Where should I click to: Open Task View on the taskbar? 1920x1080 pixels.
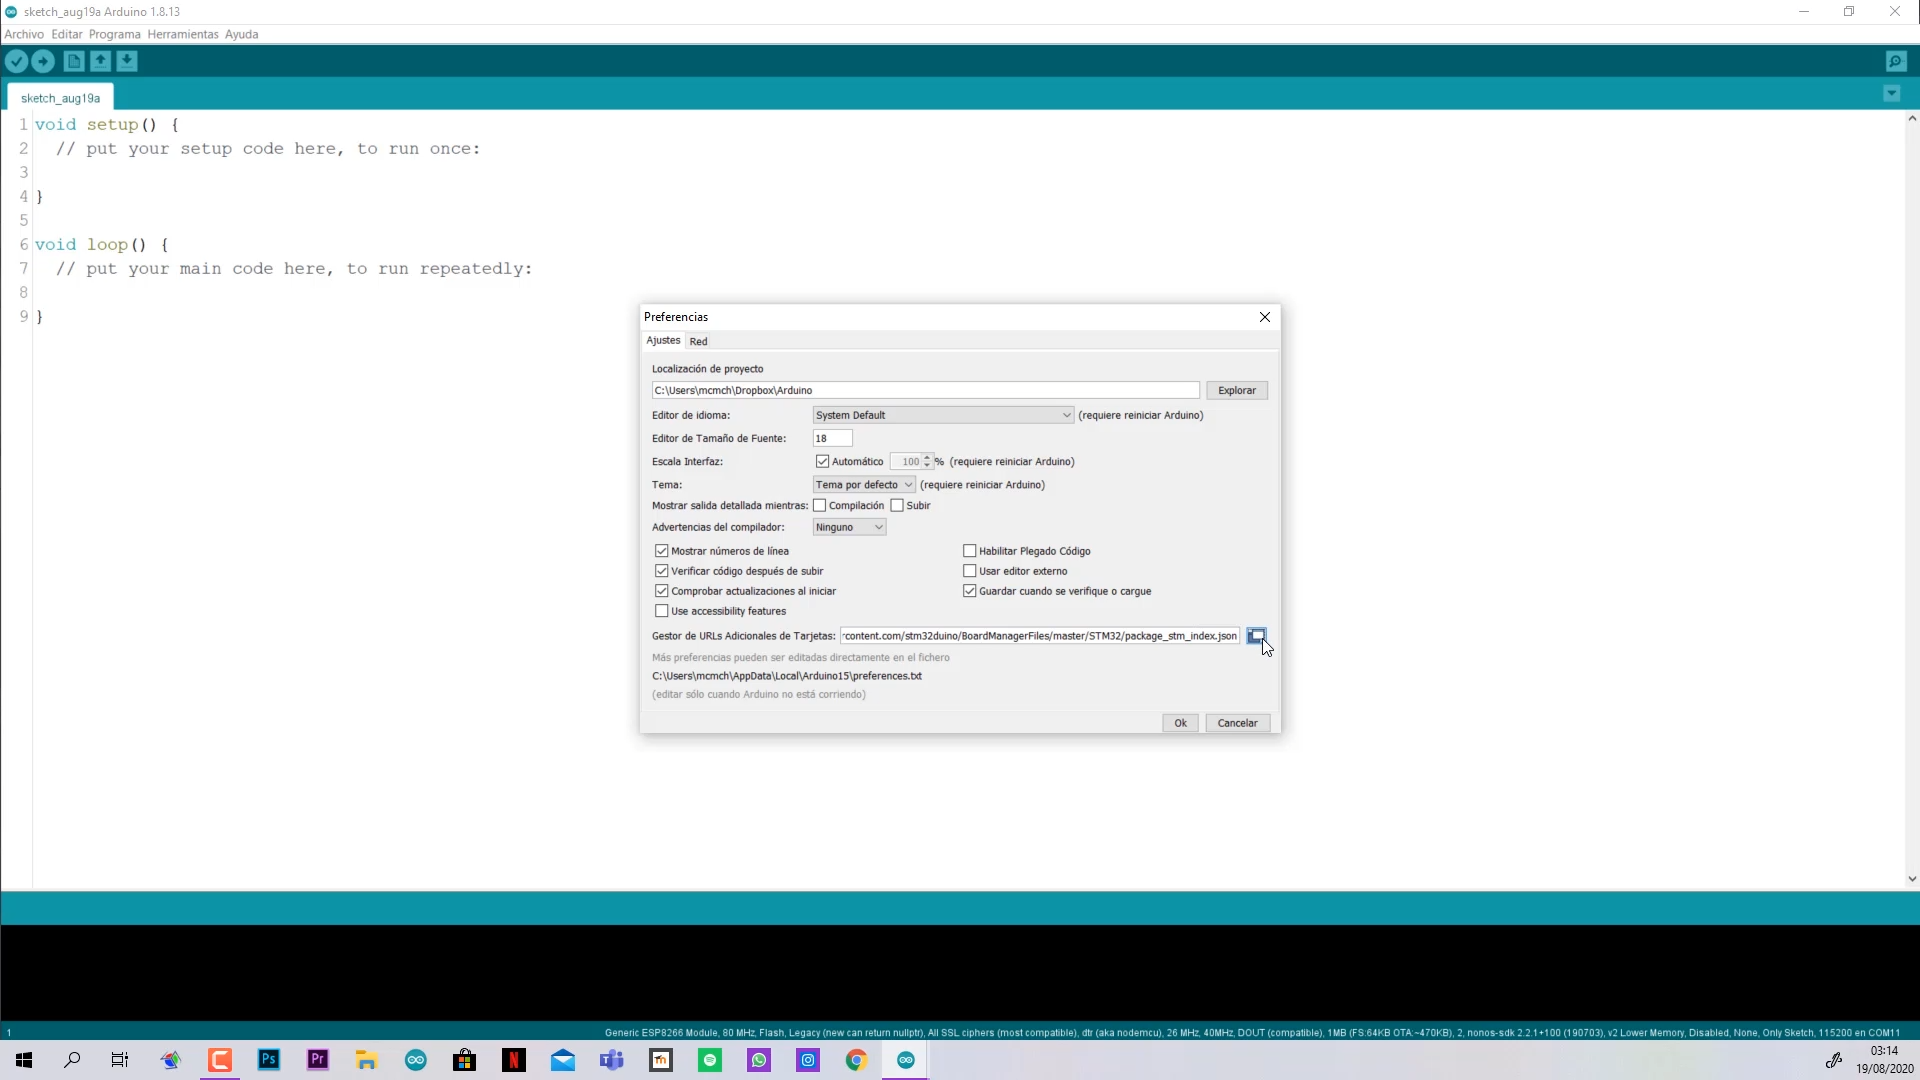coord(120,1060)
